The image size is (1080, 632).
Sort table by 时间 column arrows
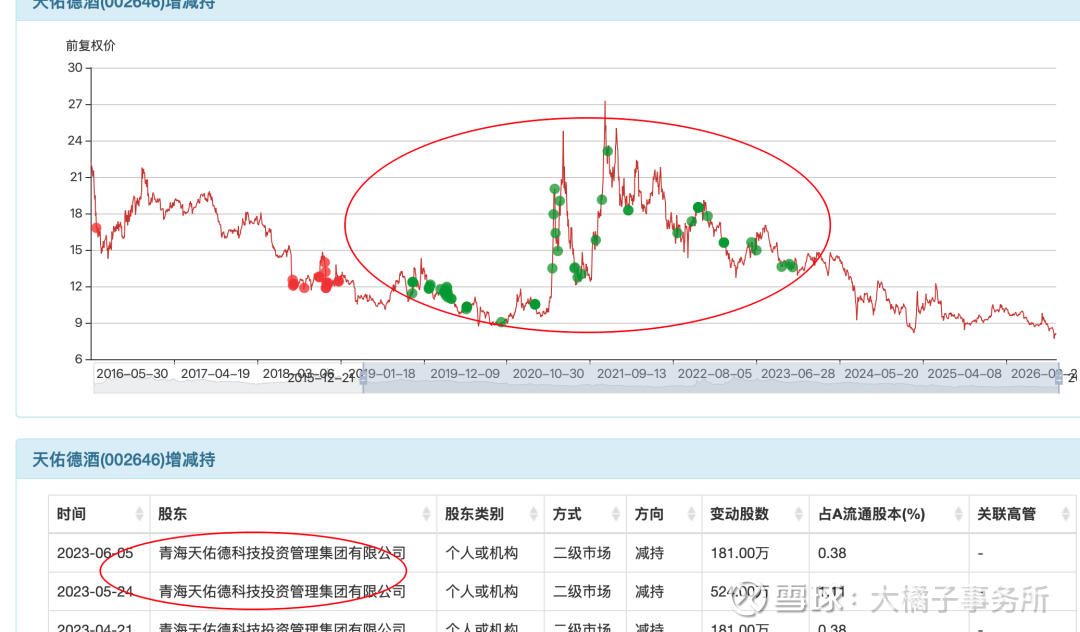point(139,514)
